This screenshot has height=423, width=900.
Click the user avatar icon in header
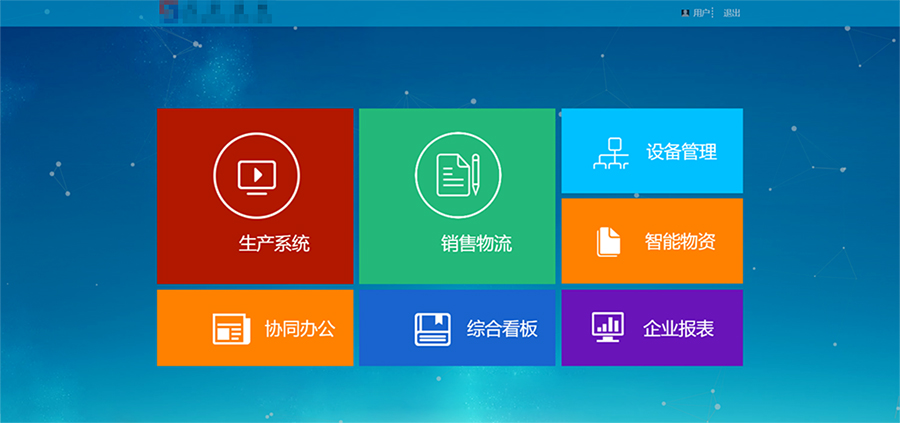tap(684, 13)
